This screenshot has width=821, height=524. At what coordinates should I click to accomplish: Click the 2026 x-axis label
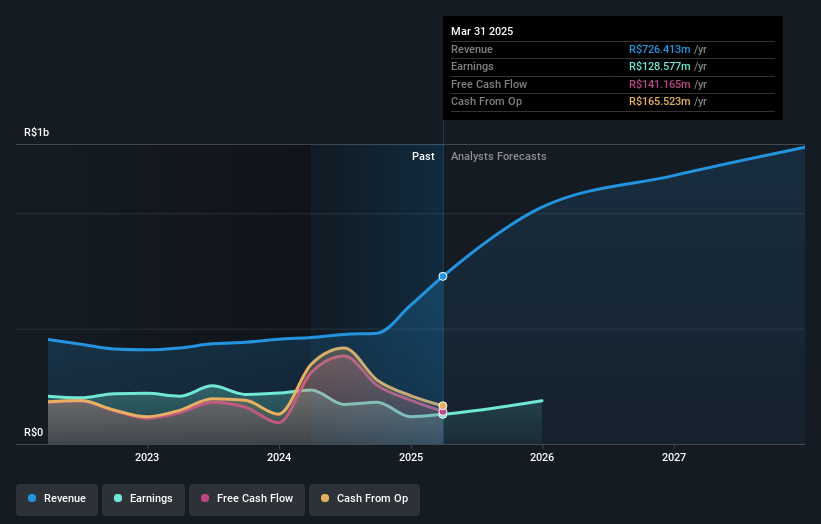[542, 457]
